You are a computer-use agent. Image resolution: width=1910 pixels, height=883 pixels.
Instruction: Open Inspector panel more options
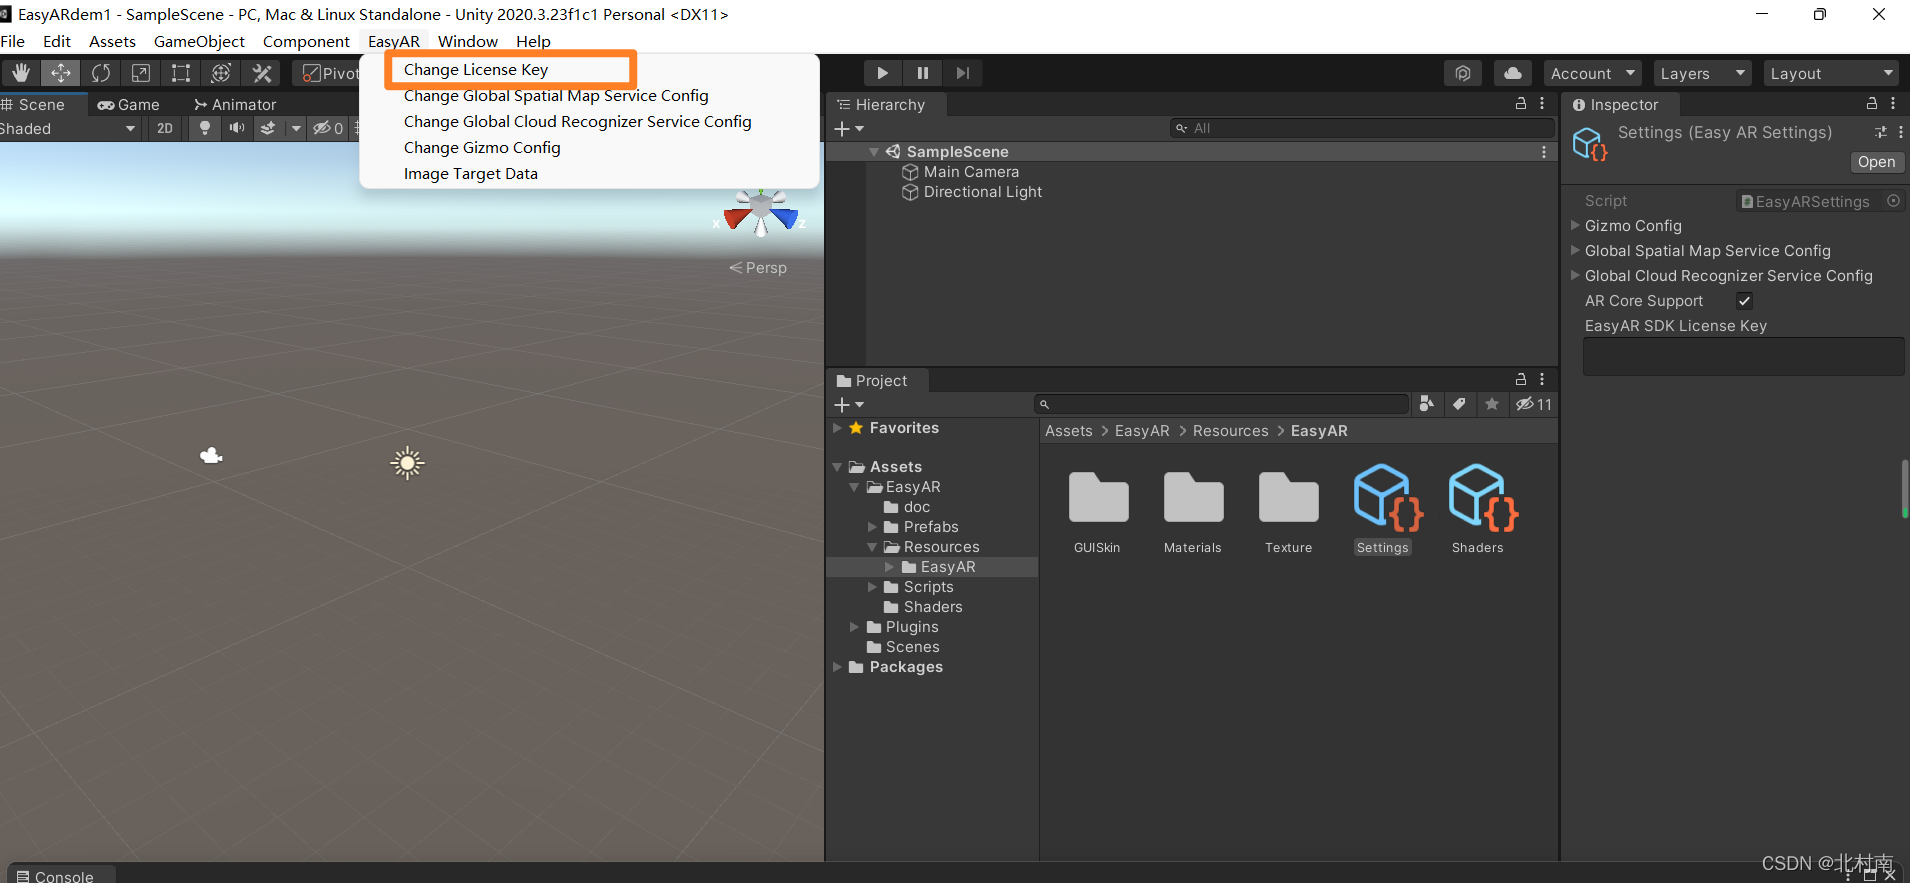tap(1893, 104)
